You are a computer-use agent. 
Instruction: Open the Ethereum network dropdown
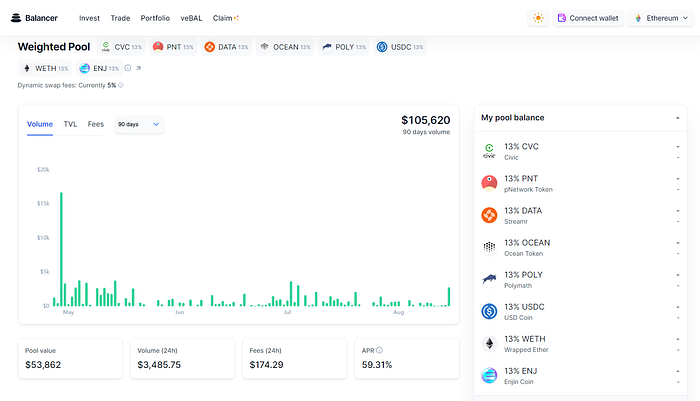[x=661, y=18]
